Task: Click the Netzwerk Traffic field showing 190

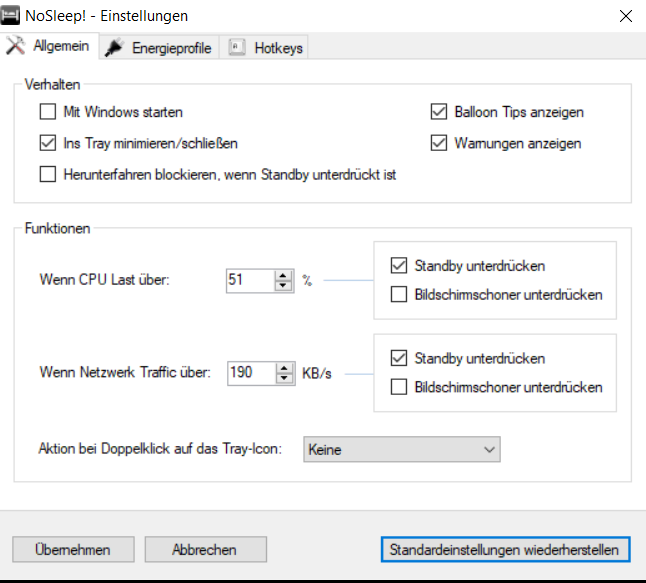Action: coord(251,373)
